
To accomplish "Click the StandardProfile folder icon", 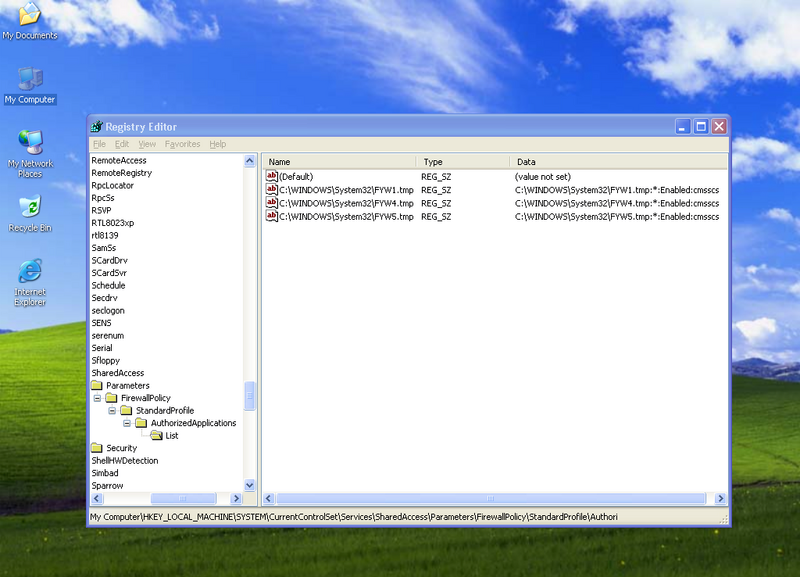I will pyautogui.click(x=127, y=410).
